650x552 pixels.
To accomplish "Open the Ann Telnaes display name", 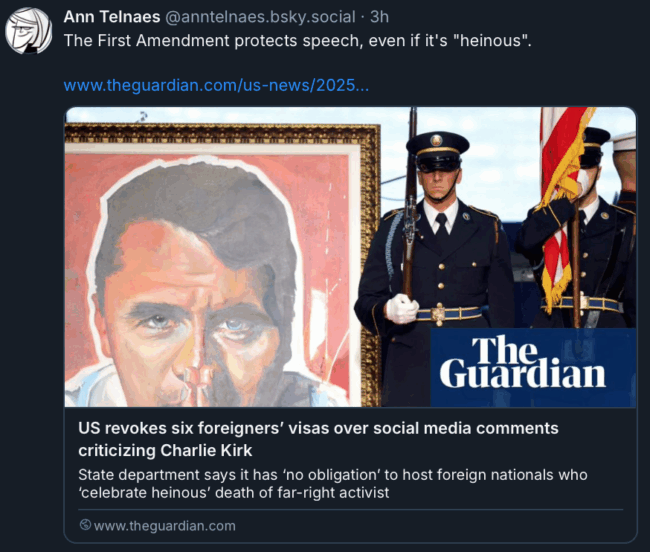I will [112, 17].
